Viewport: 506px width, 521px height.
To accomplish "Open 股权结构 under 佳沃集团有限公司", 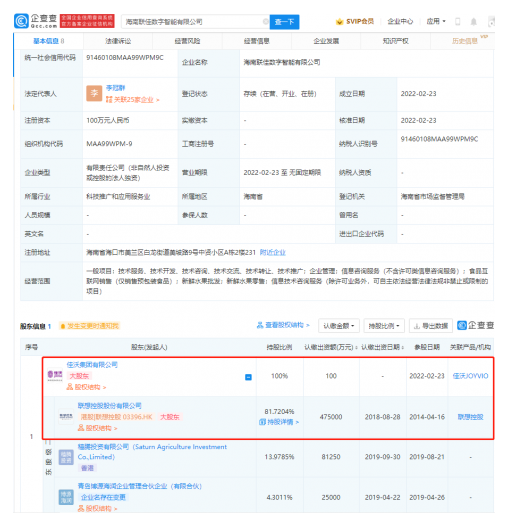I will tap(86, 387).
